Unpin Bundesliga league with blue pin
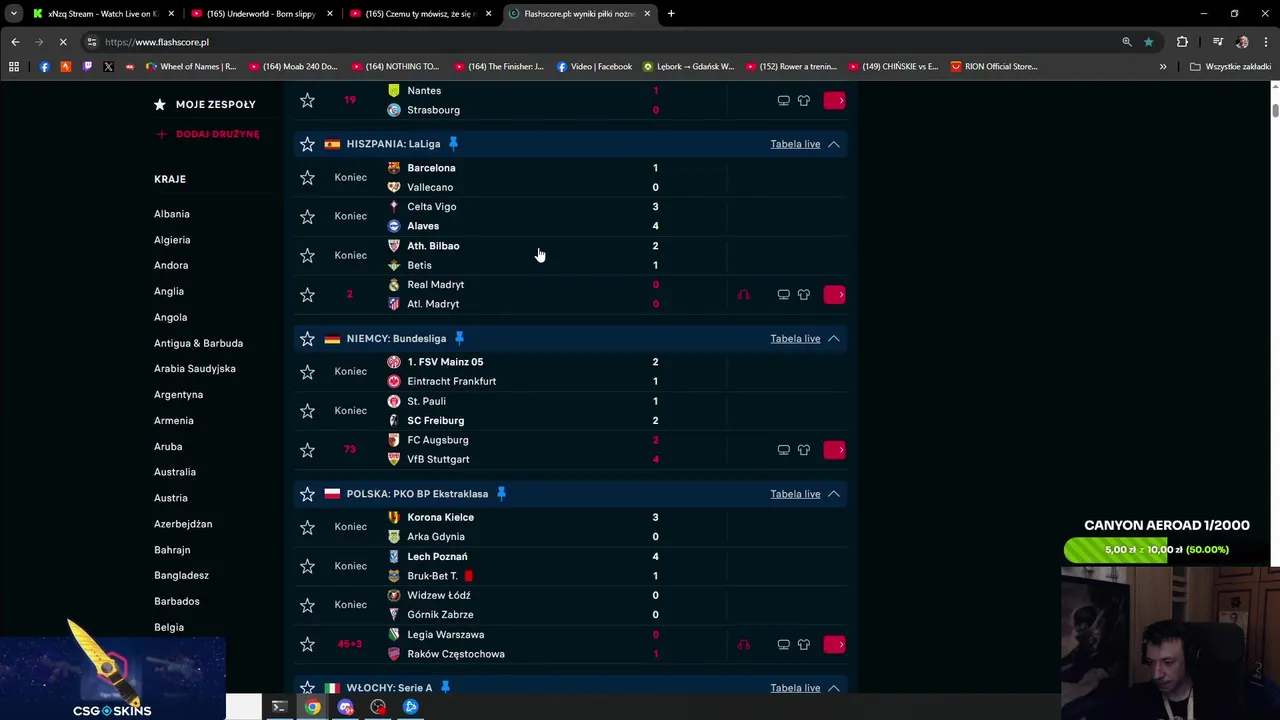1280x720 pixels. (459, 338)
